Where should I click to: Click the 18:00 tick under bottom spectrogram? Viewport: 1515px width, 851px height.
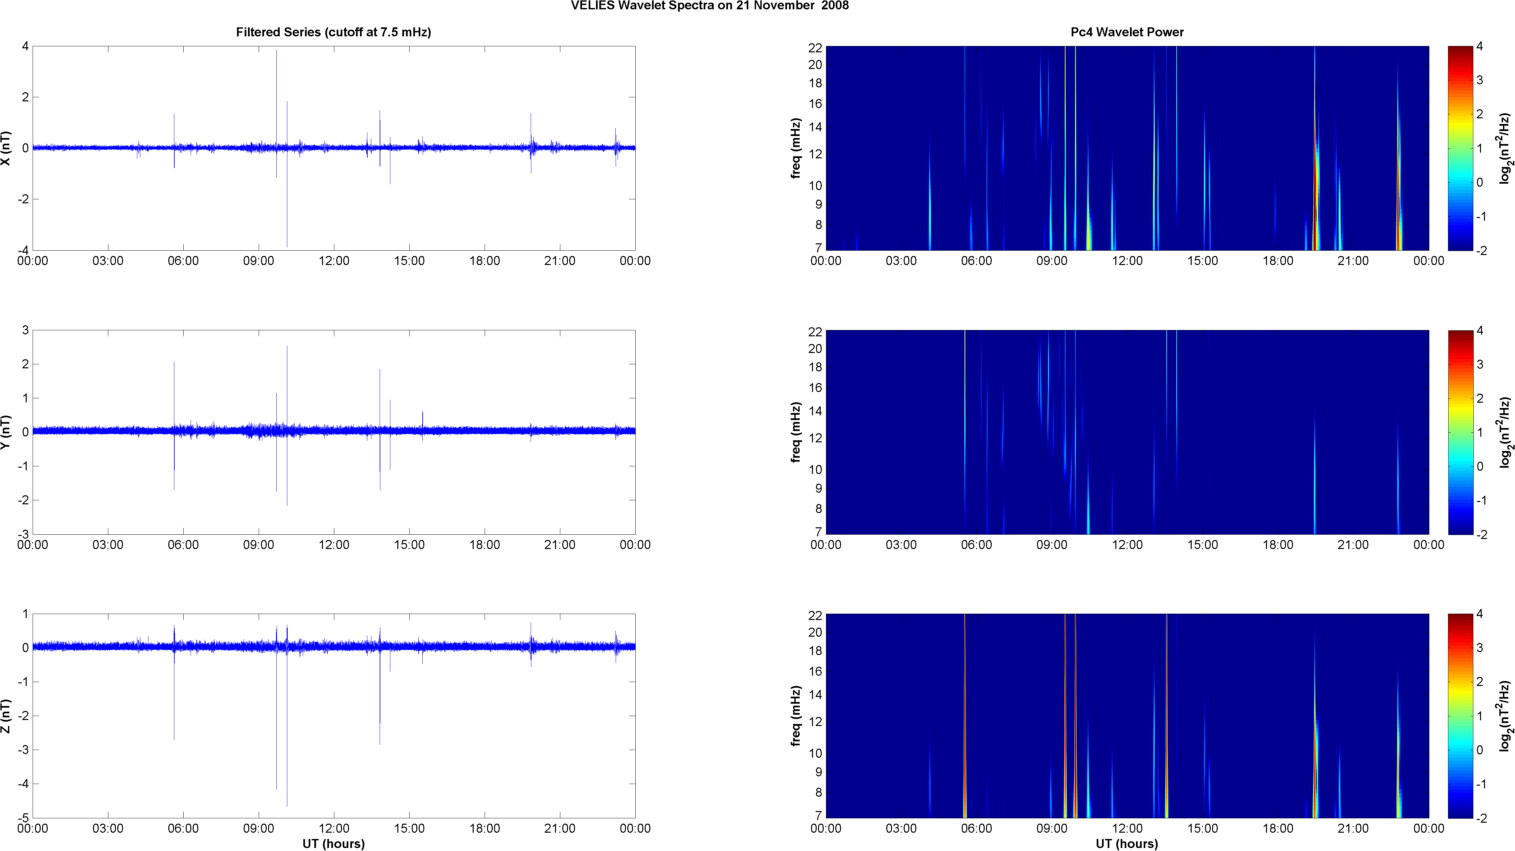coord(1278,828)
